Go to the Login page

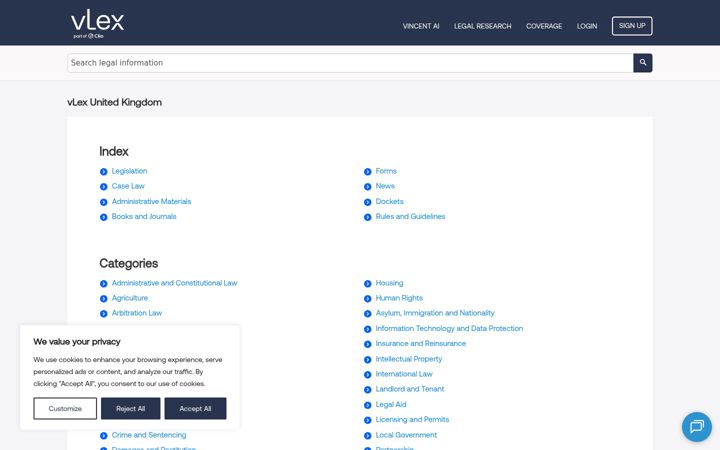tap(587, 26)
